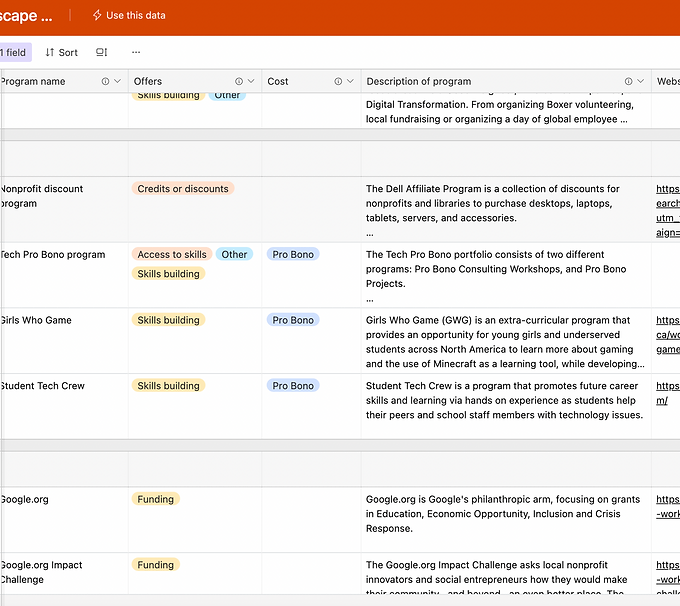Click the row height icon
This screenshot has height=606, width=680.
(x=102, y=52)
